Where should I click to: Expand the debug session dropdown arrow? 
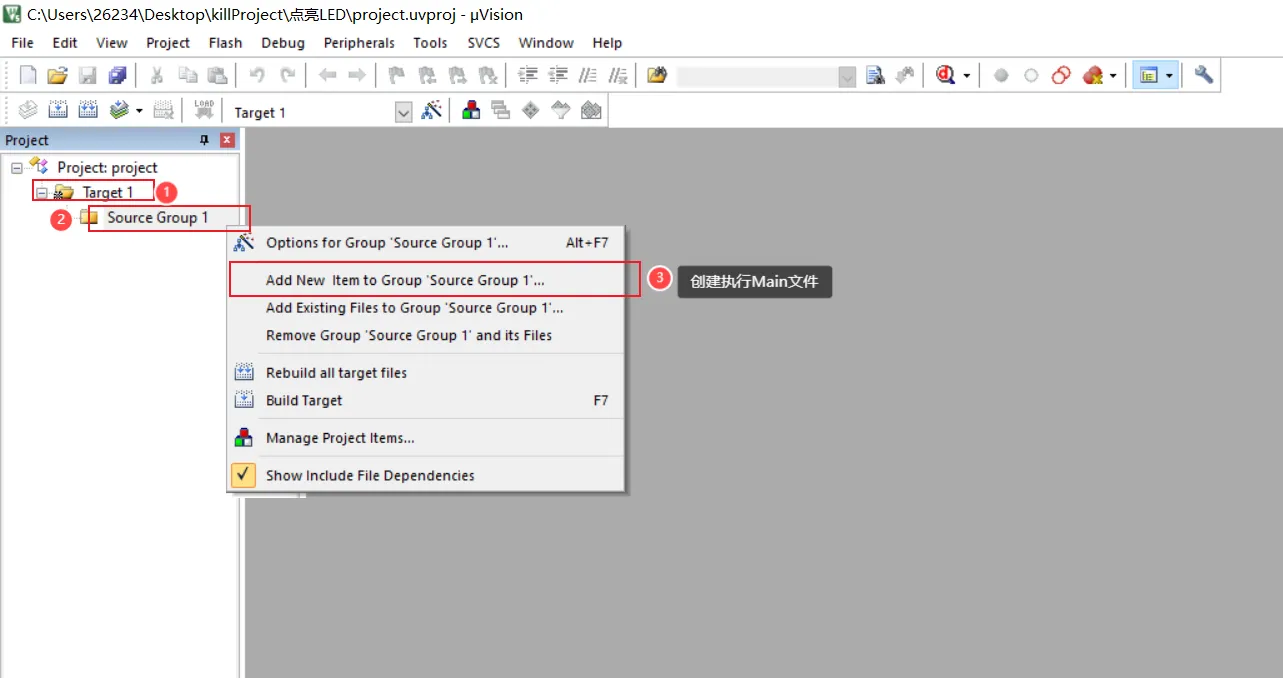(966, 76)
